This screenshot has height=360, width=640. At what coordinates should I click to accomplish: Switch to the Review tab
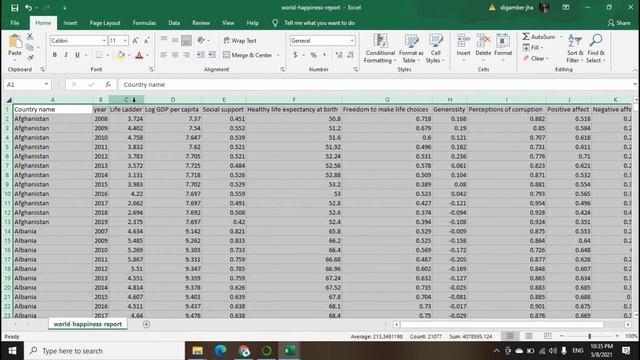click(x=201, y=23)
